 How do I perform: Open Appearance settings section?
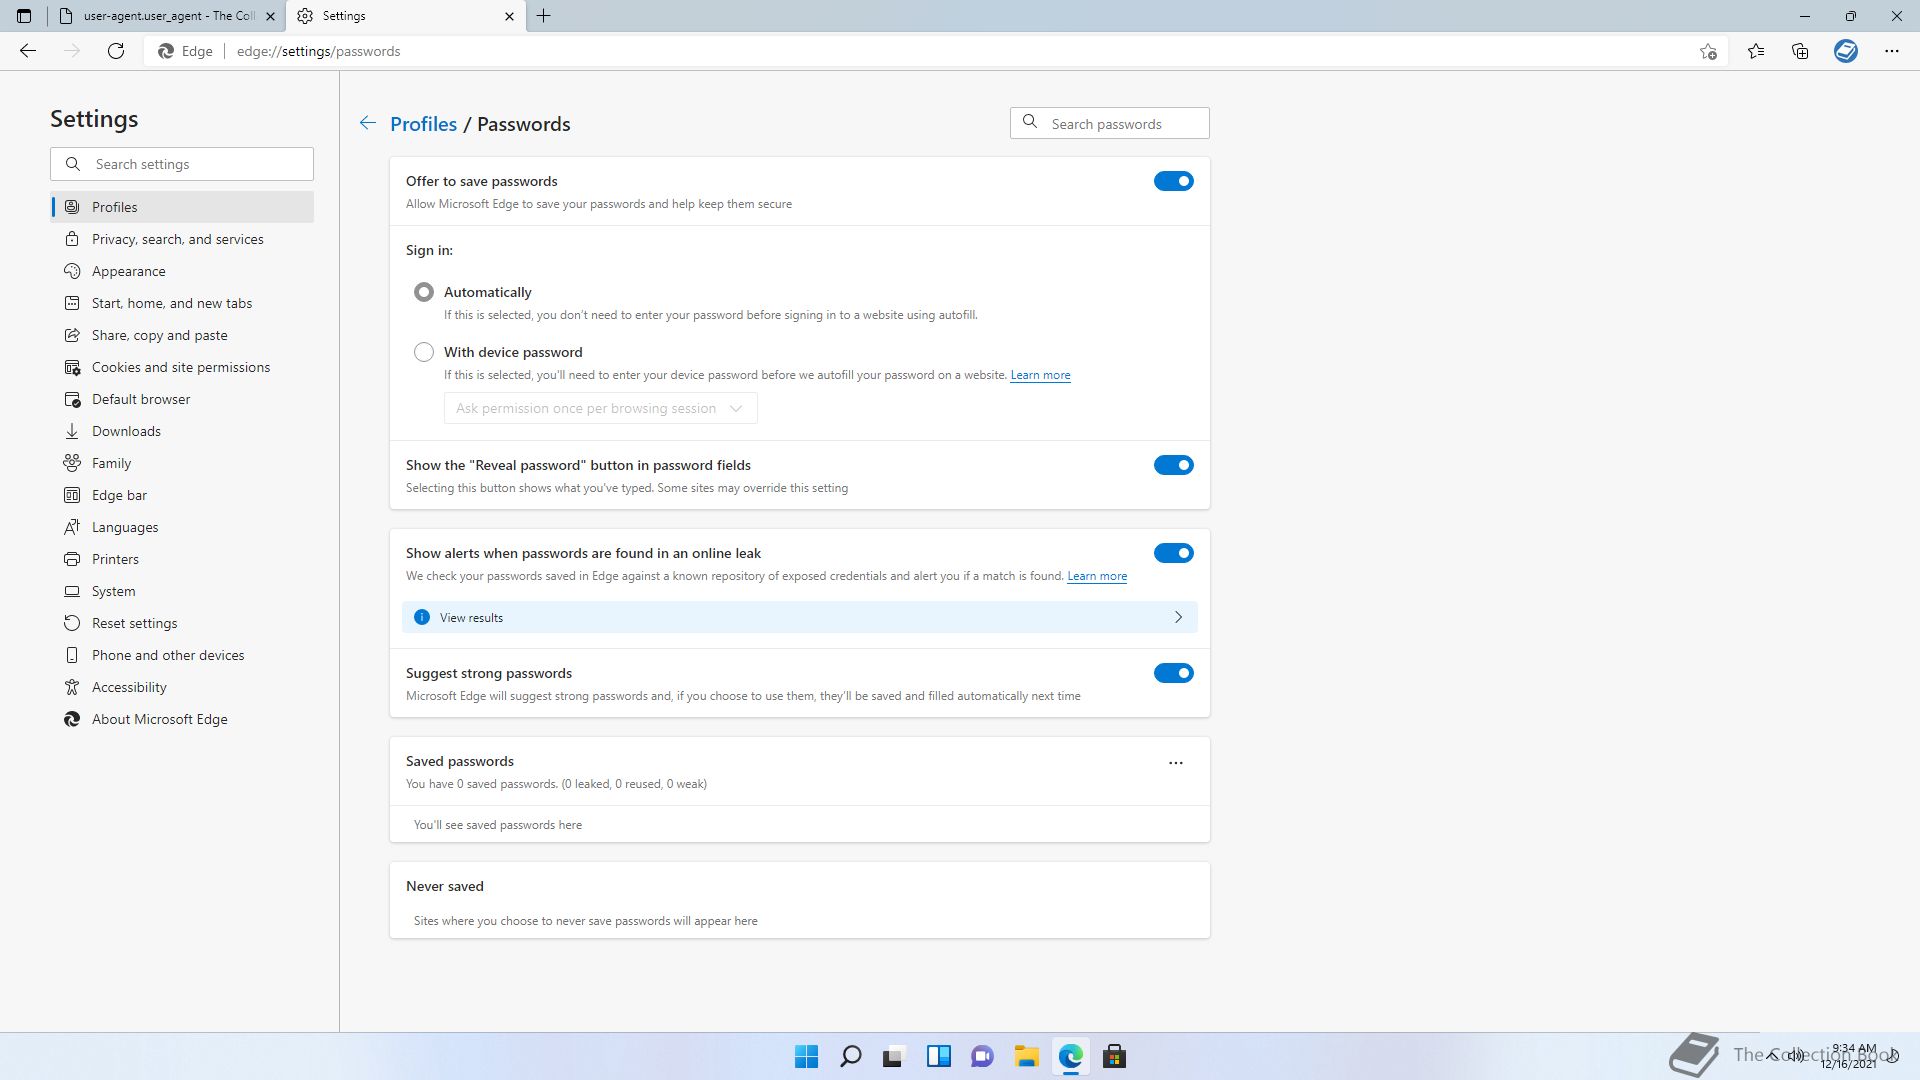(182, 271)
